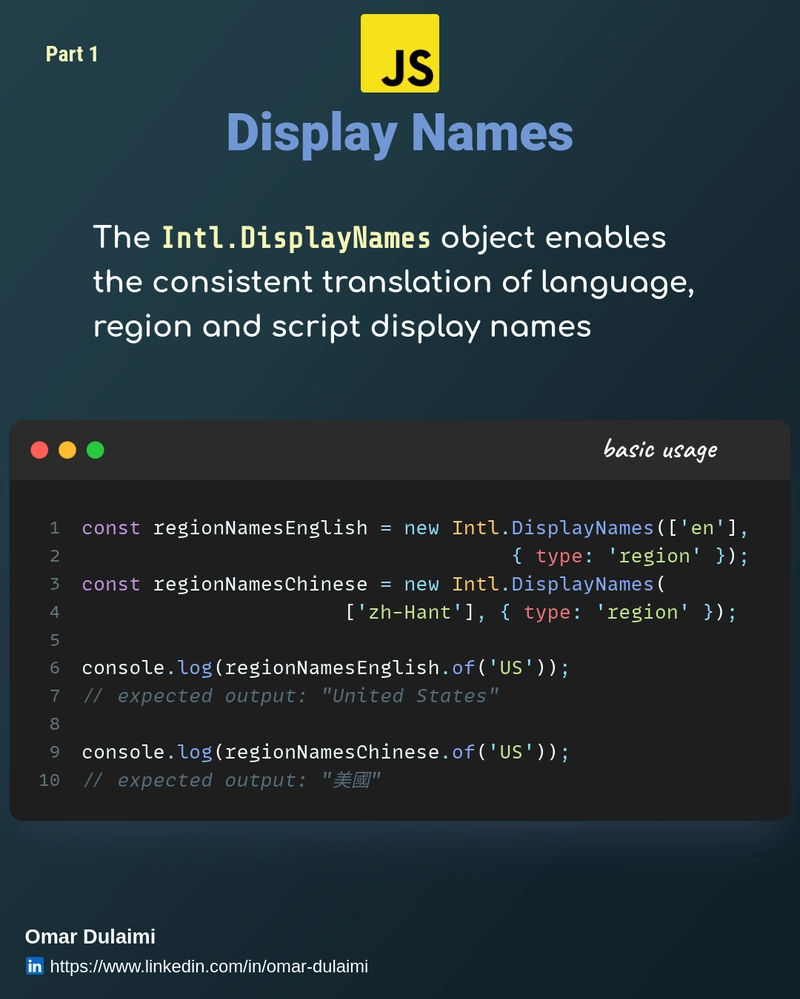
Task: Click the LinkedIn icon beside the URL
Action: click(x=35, y=966)
